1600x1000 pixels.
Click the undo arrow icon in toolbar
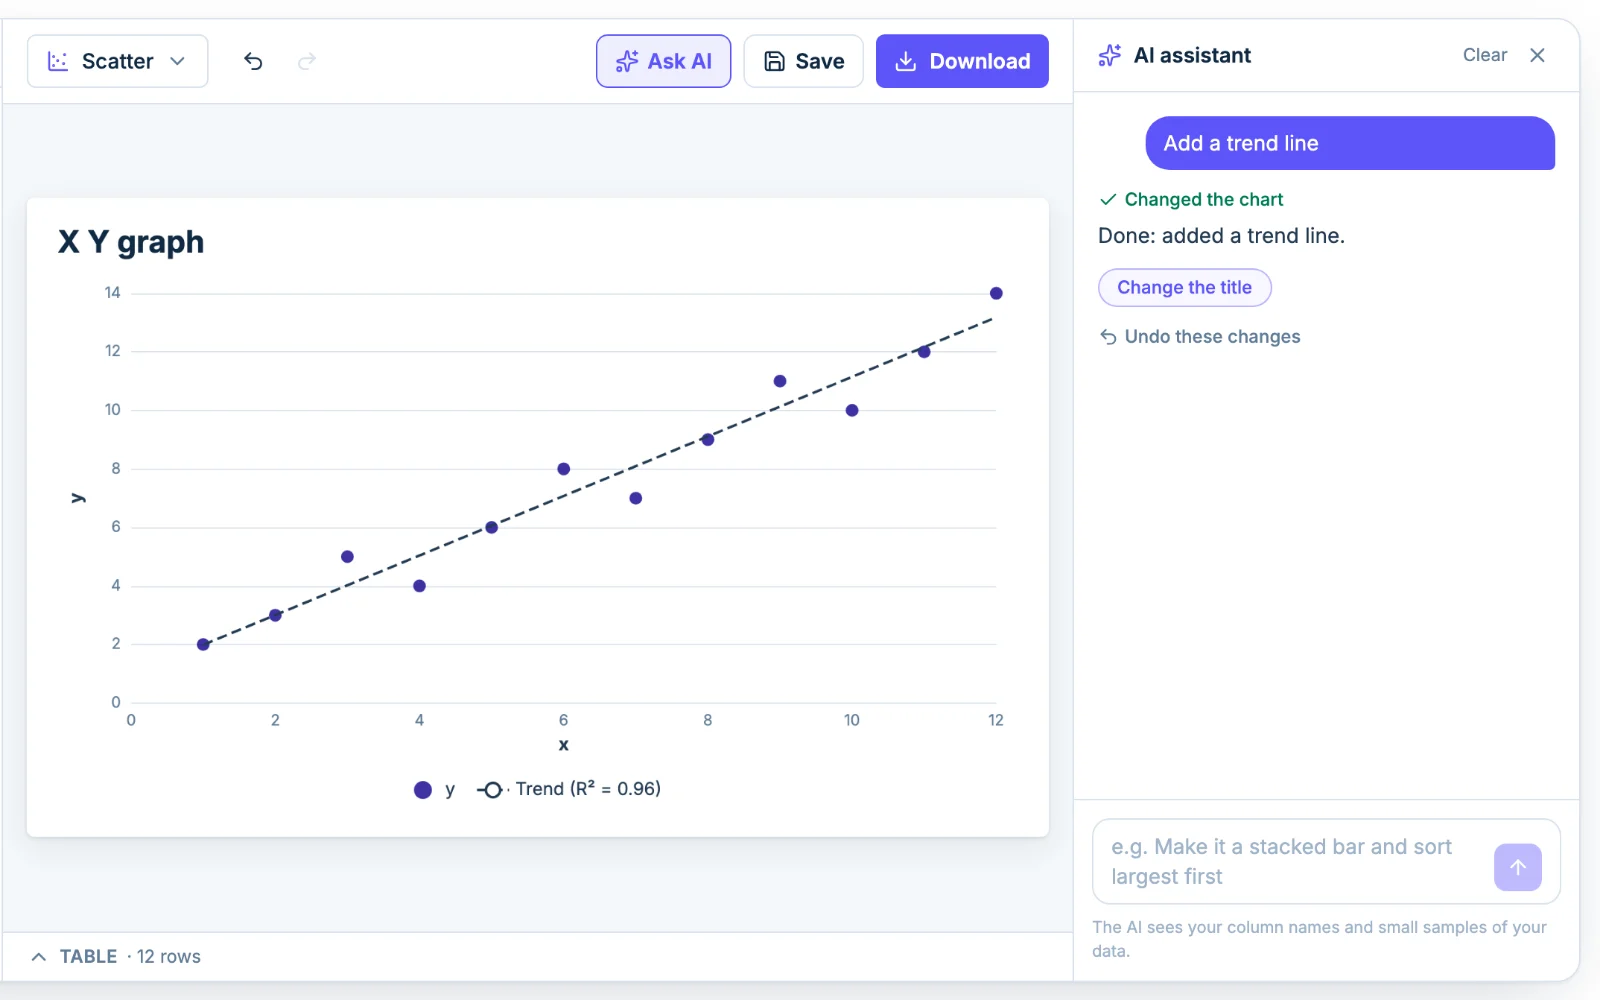[x=253, y=61]
